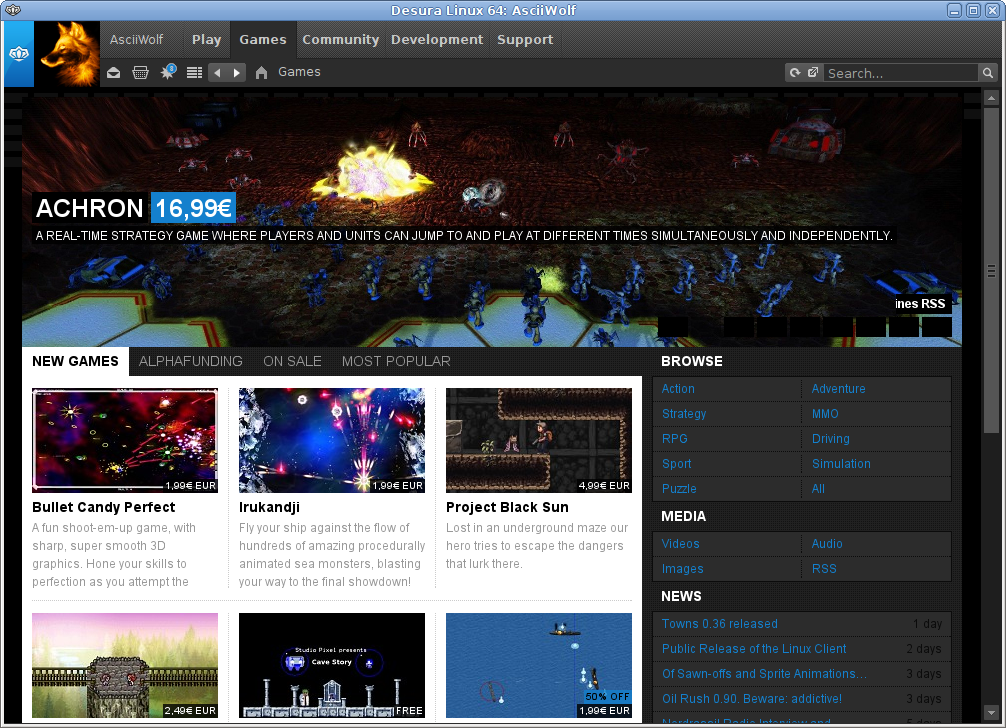Open the RSS link under Media
Image resolution: width=1006 pixels, height=728 pixels.
[824, 569]
